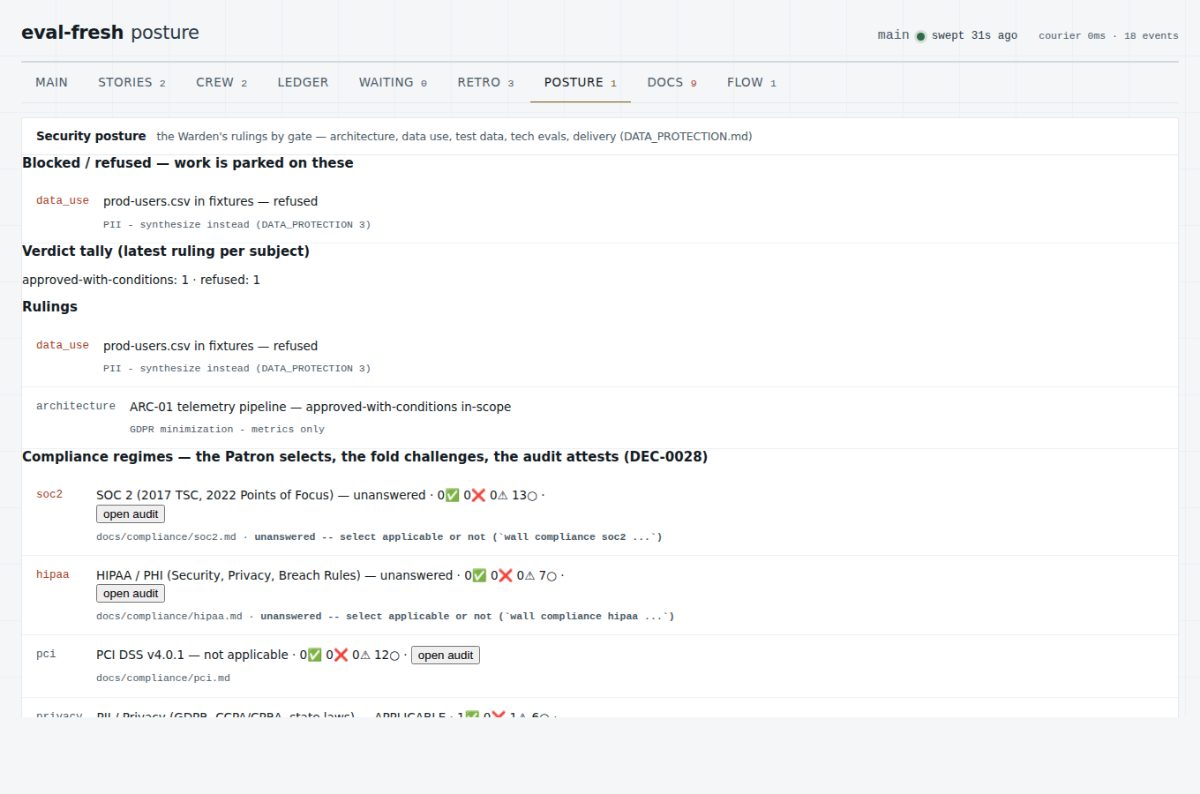Viewport: 1200px width, 794px height.
Task: Go to the CREW tab
Action: point(221,82)
